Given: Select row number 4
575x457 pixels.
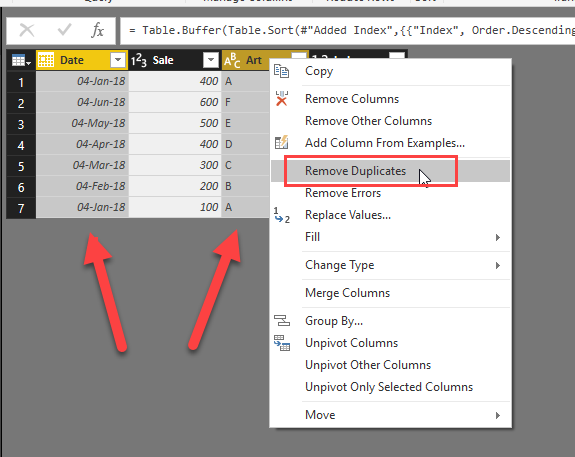Looking at the screenshot, I should click(x=21, y=145).
